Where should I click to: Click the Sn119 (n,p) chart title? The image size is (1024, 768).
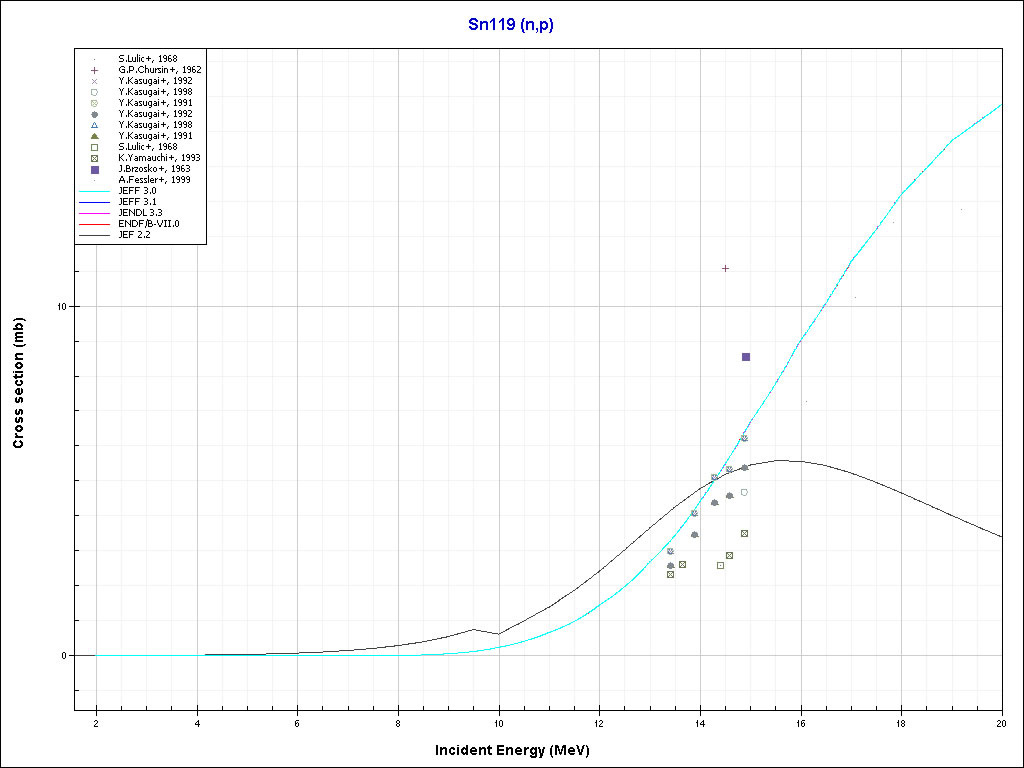click(511, 25)
